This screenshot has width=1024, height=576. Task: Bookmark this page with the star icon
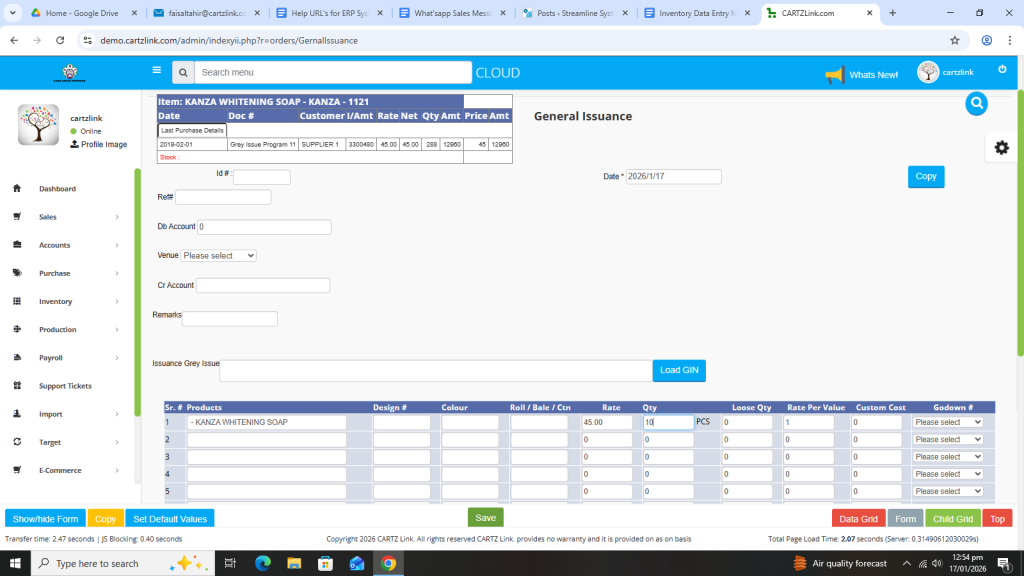pos(954,40)
